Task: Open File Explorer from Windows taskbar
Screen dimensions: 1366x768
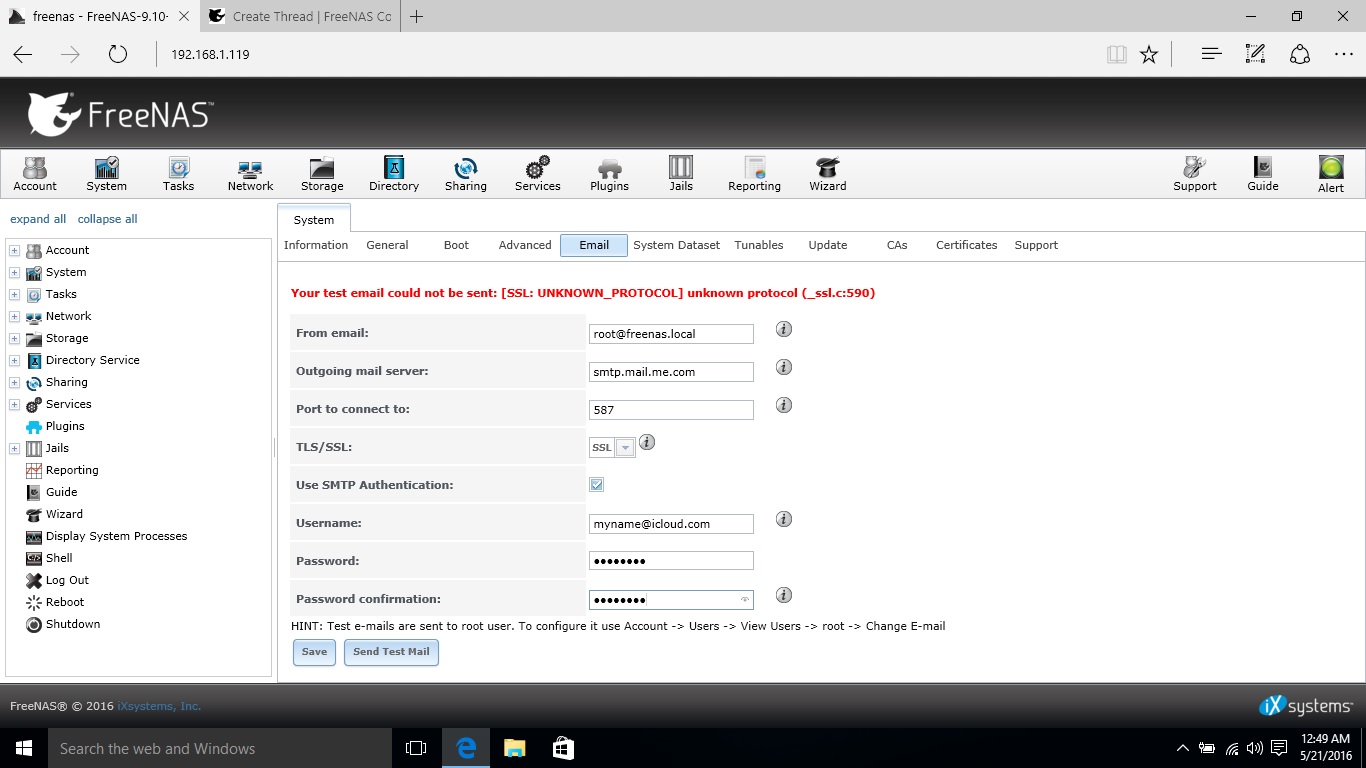Action: [514, 748]
